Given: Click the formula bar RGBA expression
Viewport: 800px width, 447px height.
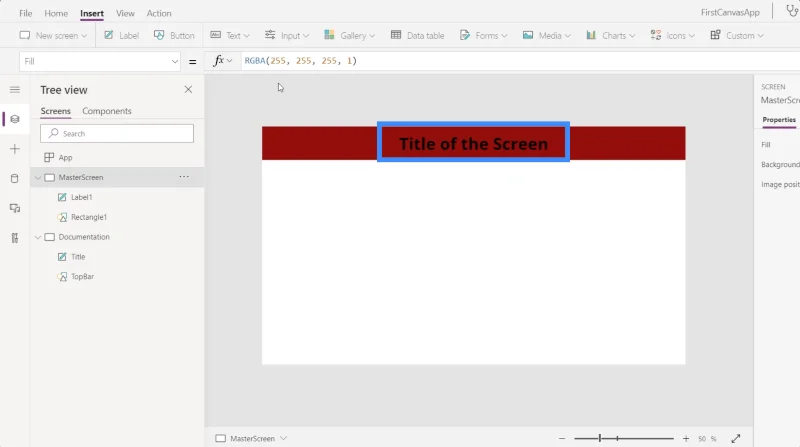Looking at the screenshot, I should (x=301, y=61).
